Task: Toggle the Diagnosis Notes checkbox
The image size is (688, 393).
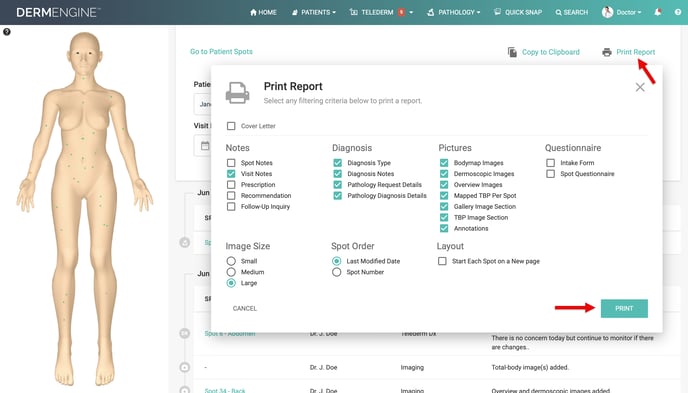Action: [x=337, y=174]
